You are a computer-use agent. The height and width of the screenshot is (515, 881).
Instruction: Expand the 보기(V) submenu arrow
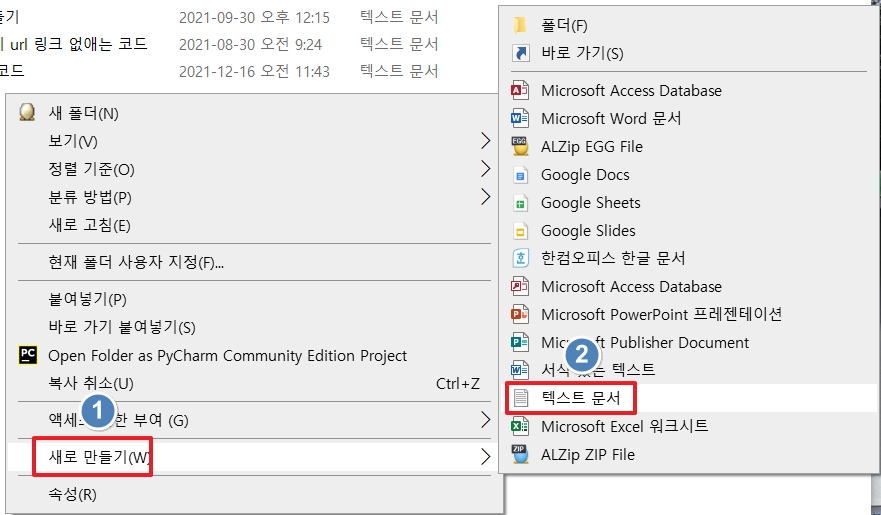click(485, 140)
